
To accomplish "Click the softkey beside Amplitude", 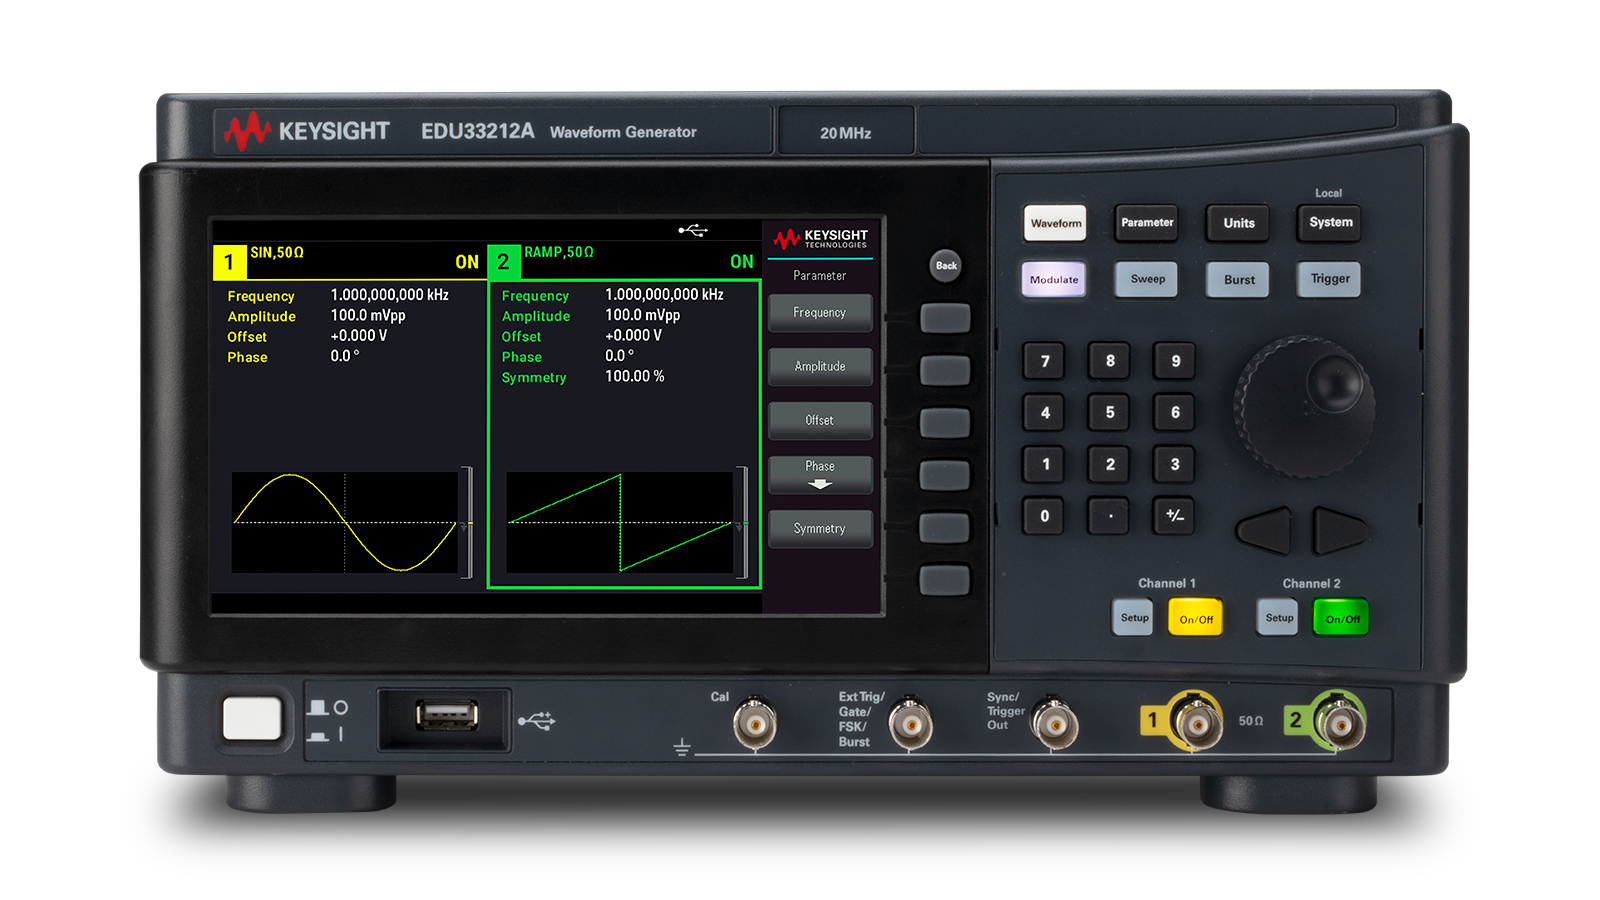I will (945, 370).
